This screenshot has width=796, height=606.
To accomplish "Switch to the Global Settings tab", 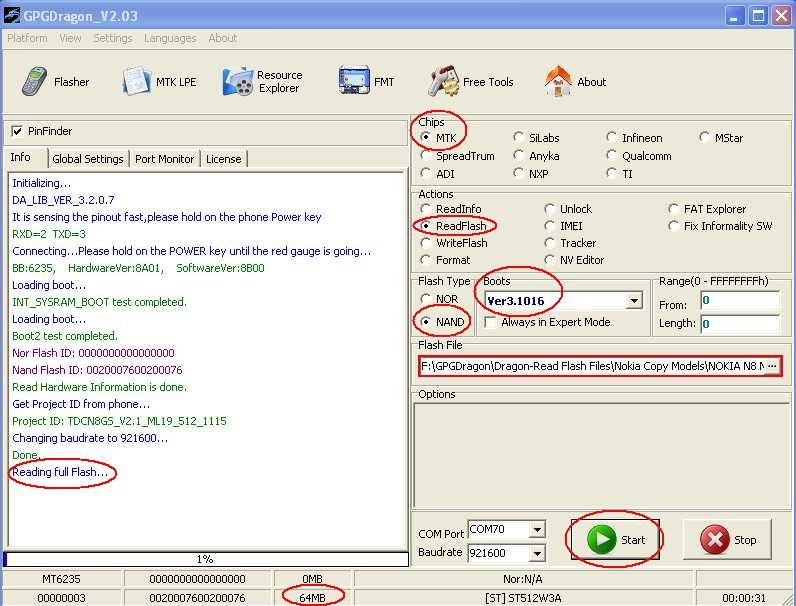I will [88, 159].
